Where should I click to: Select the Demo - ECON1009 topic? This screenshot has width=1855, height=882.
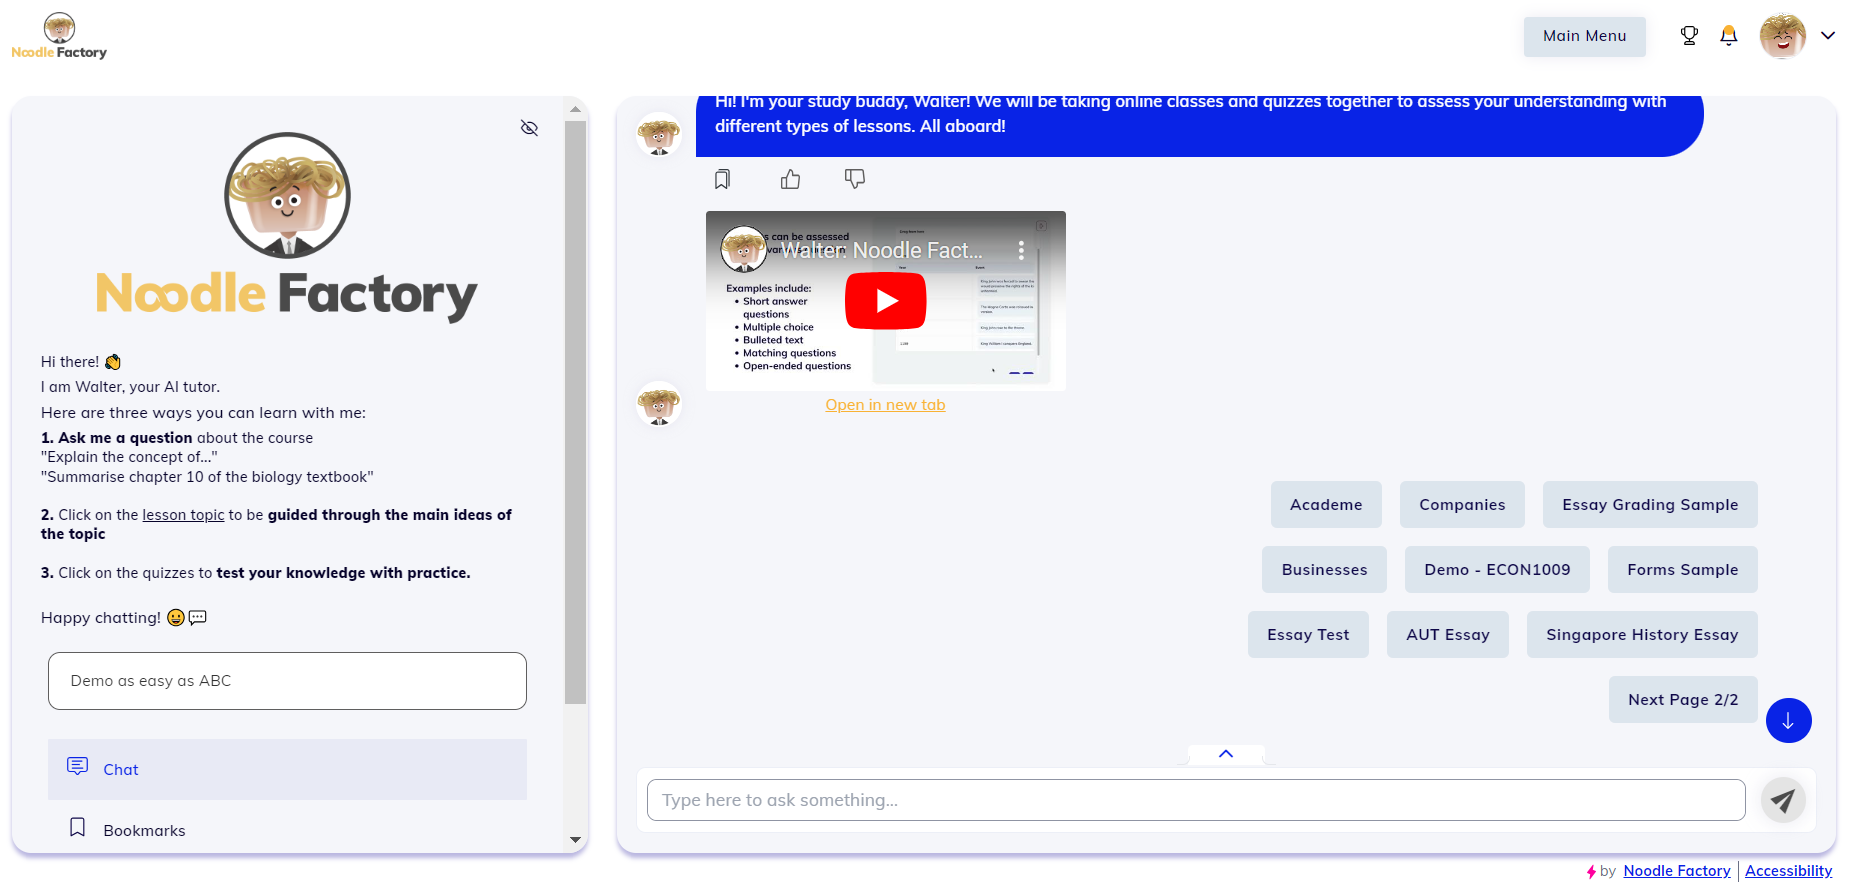tap(1497, 570)
